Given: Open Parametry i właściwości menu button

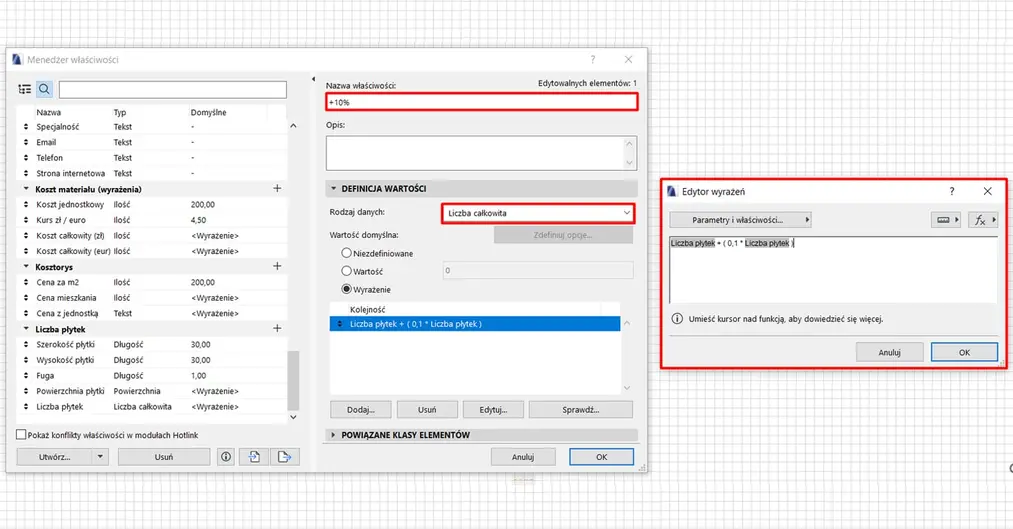Looking at the screenshot, I should [740, 220].
